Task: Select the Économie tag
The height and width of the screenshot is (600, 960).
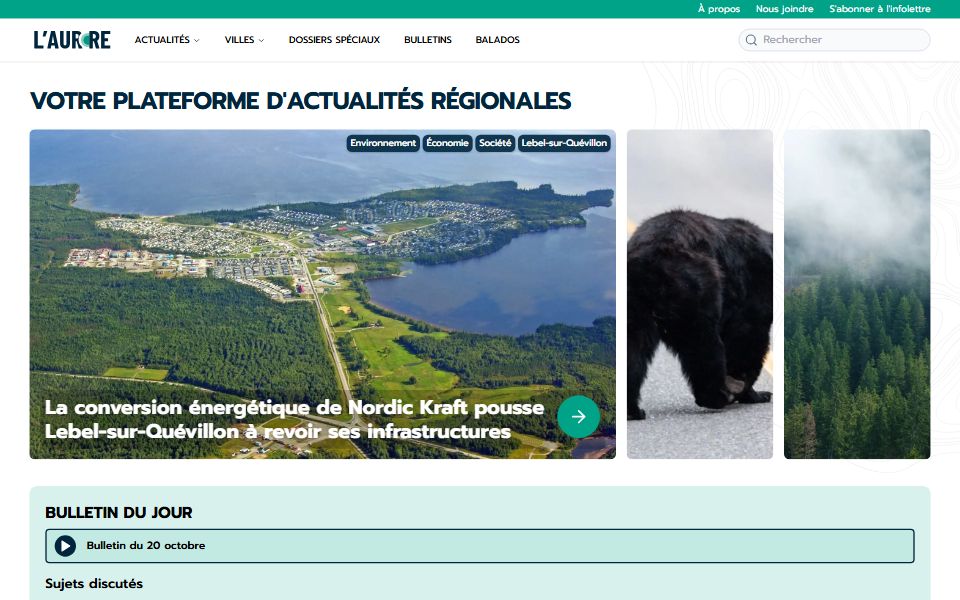Action: [x=448, y=143]
